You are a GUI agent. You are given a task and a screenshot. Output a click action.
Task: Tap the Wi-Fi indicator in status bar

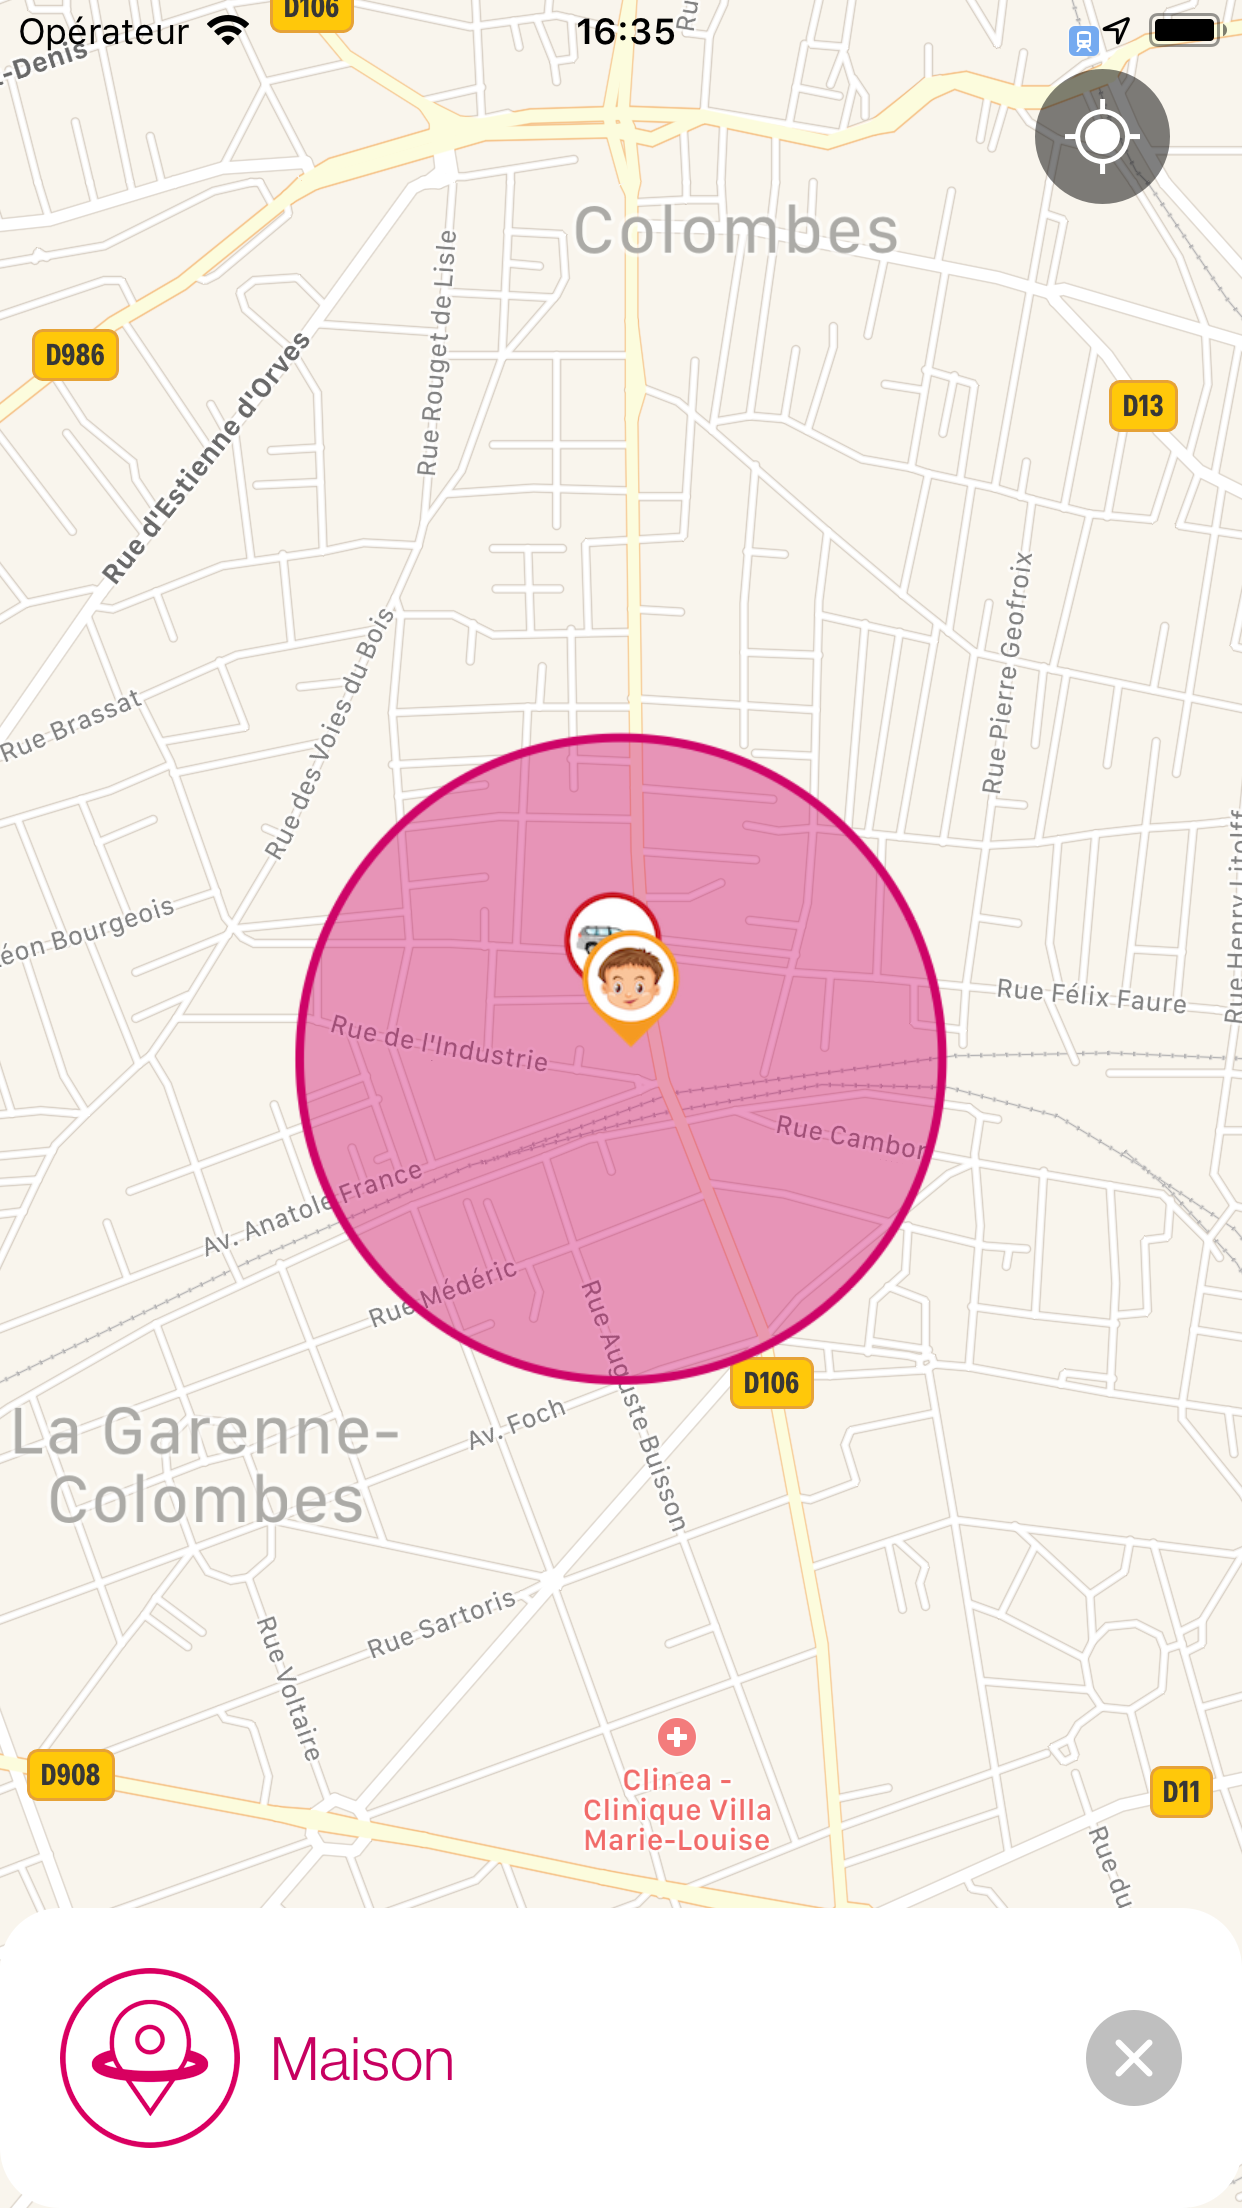(x=229, y=31)
